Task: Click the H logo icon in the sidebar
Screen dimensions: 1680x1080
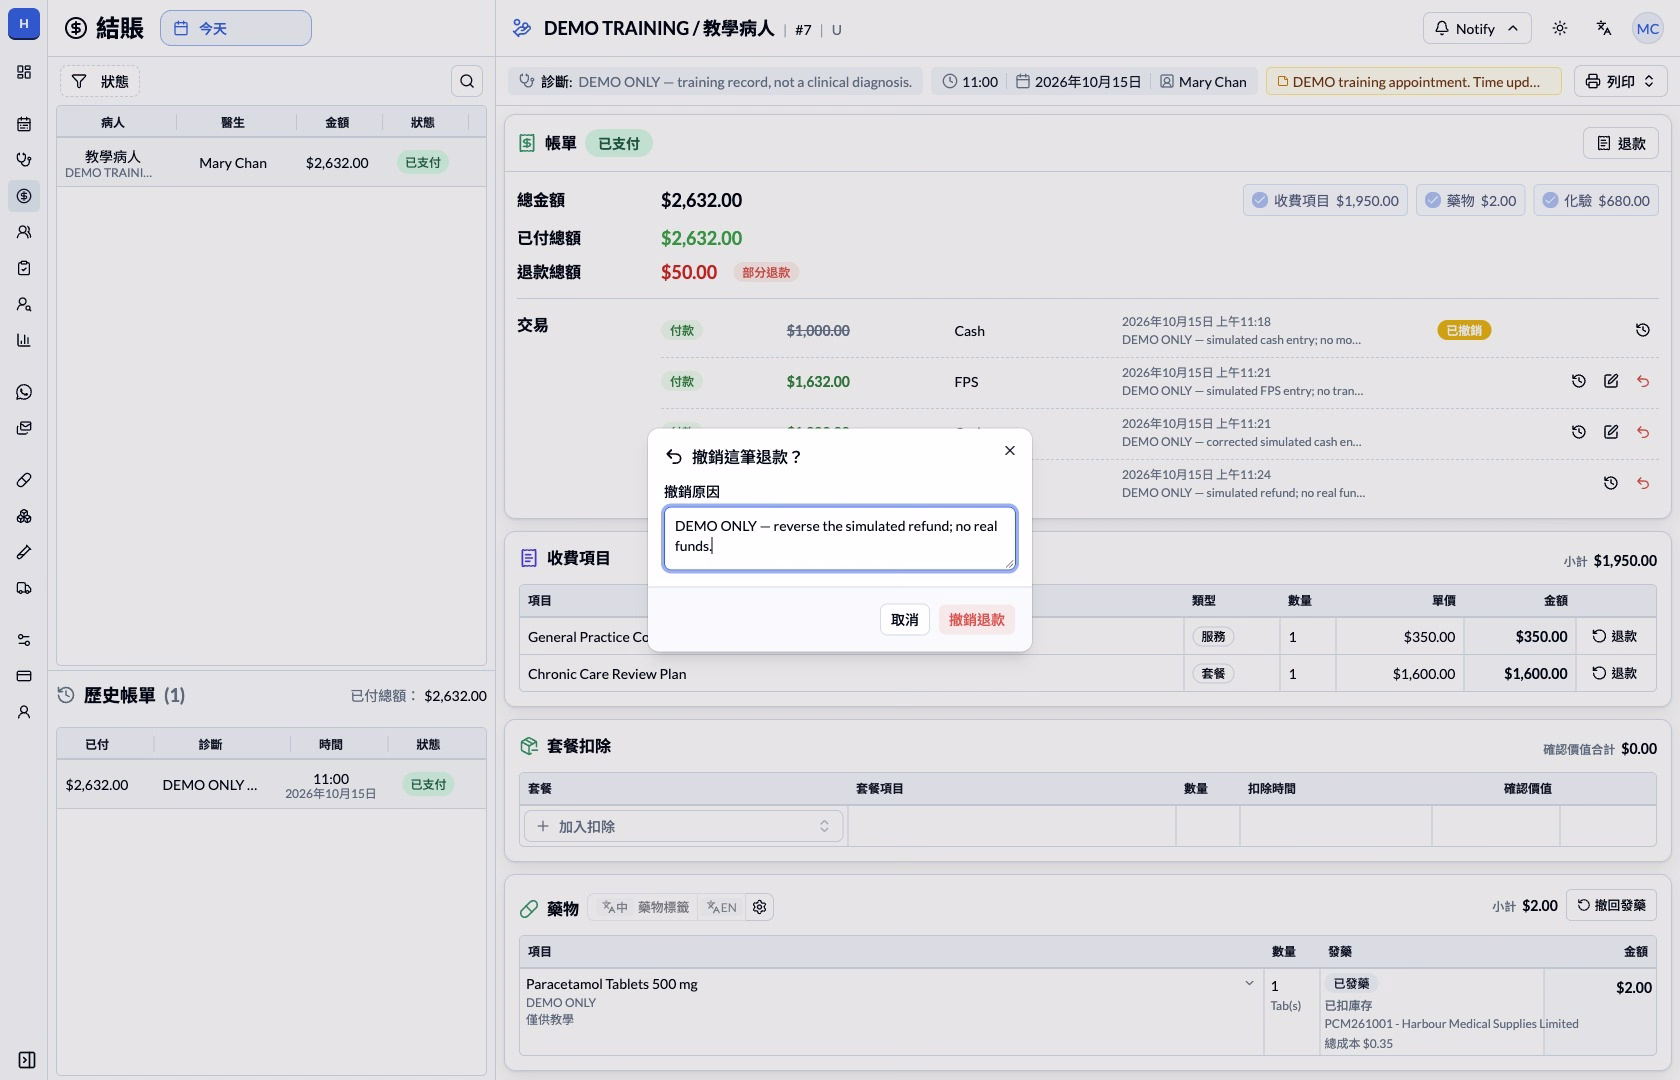Action: [24, 24]
